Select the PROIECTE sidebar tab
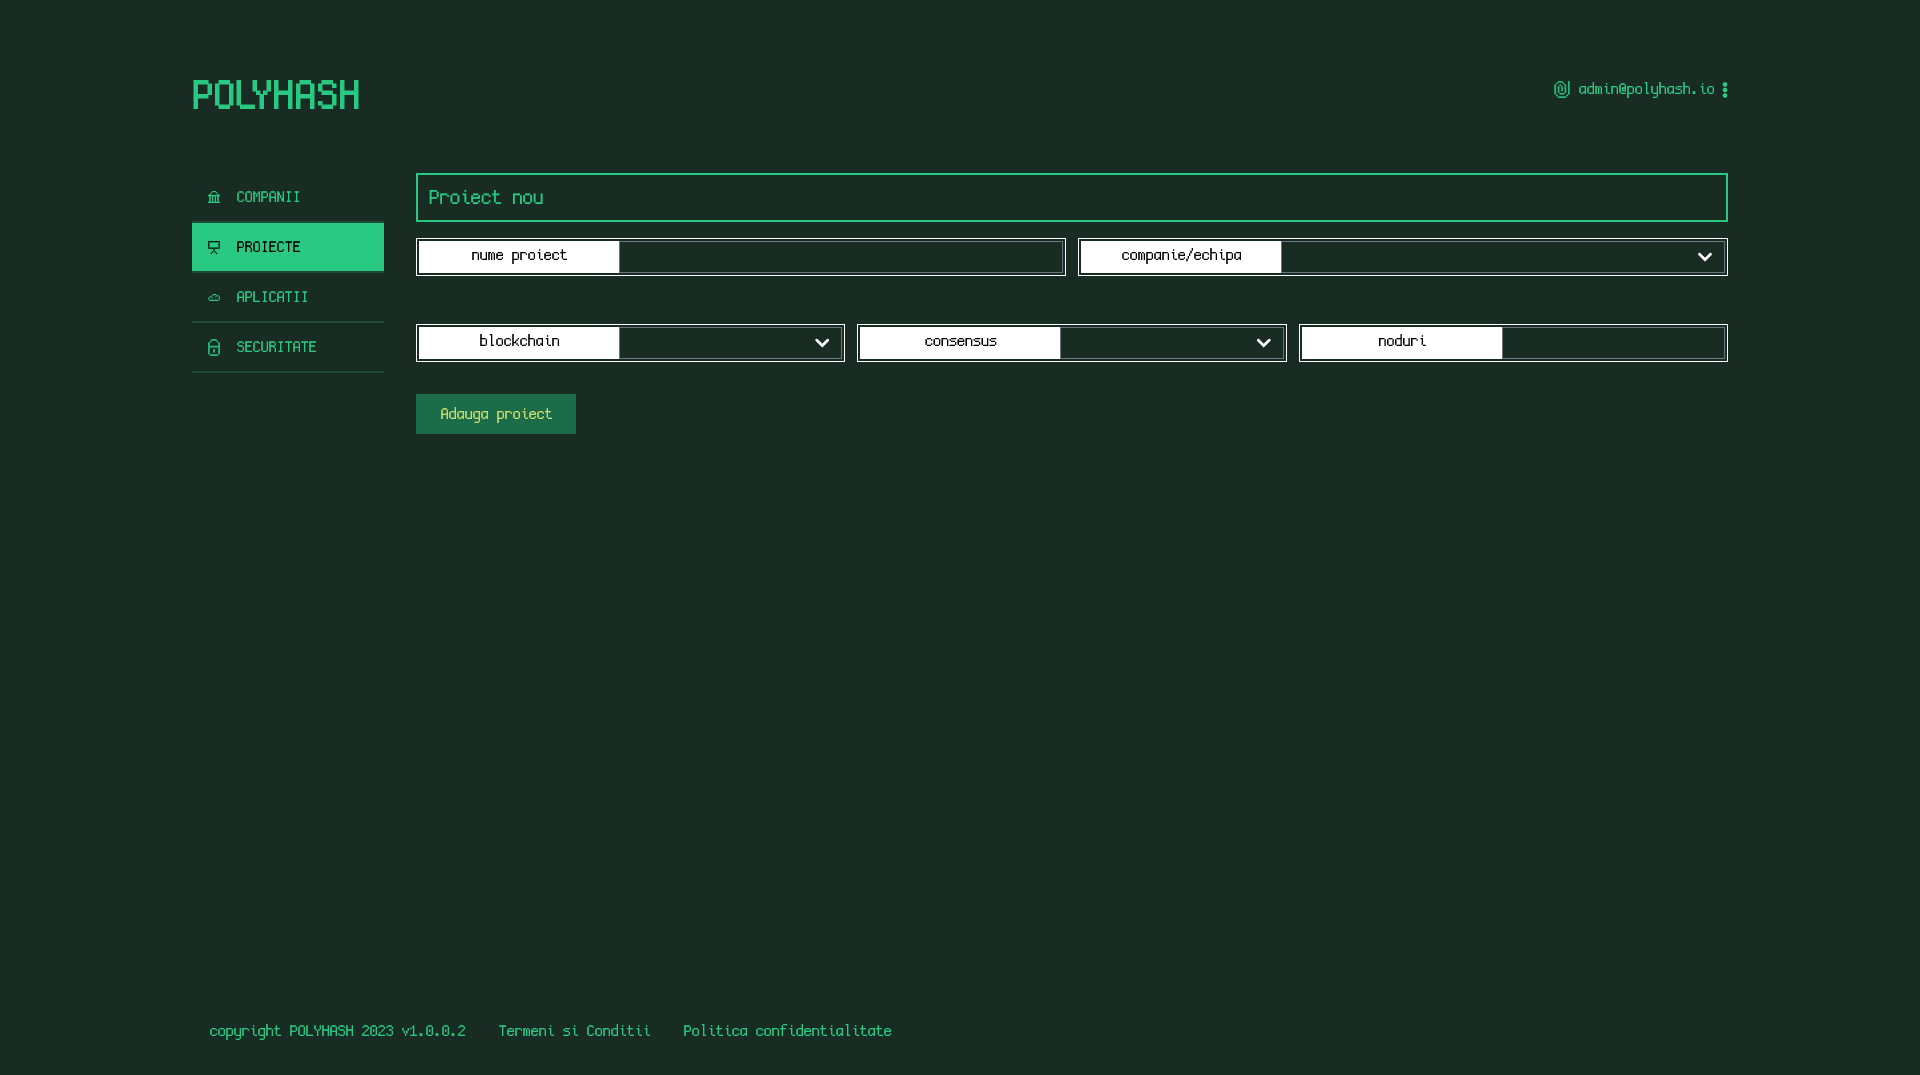Image resolution: width=1920 pixels, height=1075 pixels. tap(268, 248)
